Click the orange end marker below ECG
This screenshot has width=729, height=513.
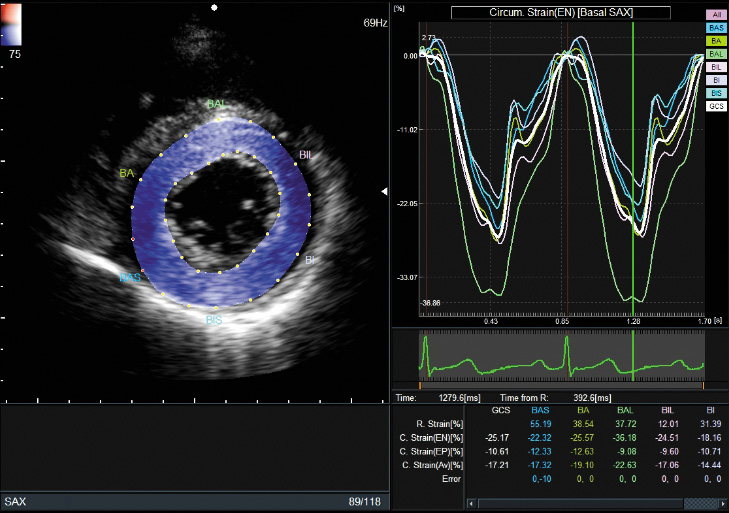click(703, 384)
